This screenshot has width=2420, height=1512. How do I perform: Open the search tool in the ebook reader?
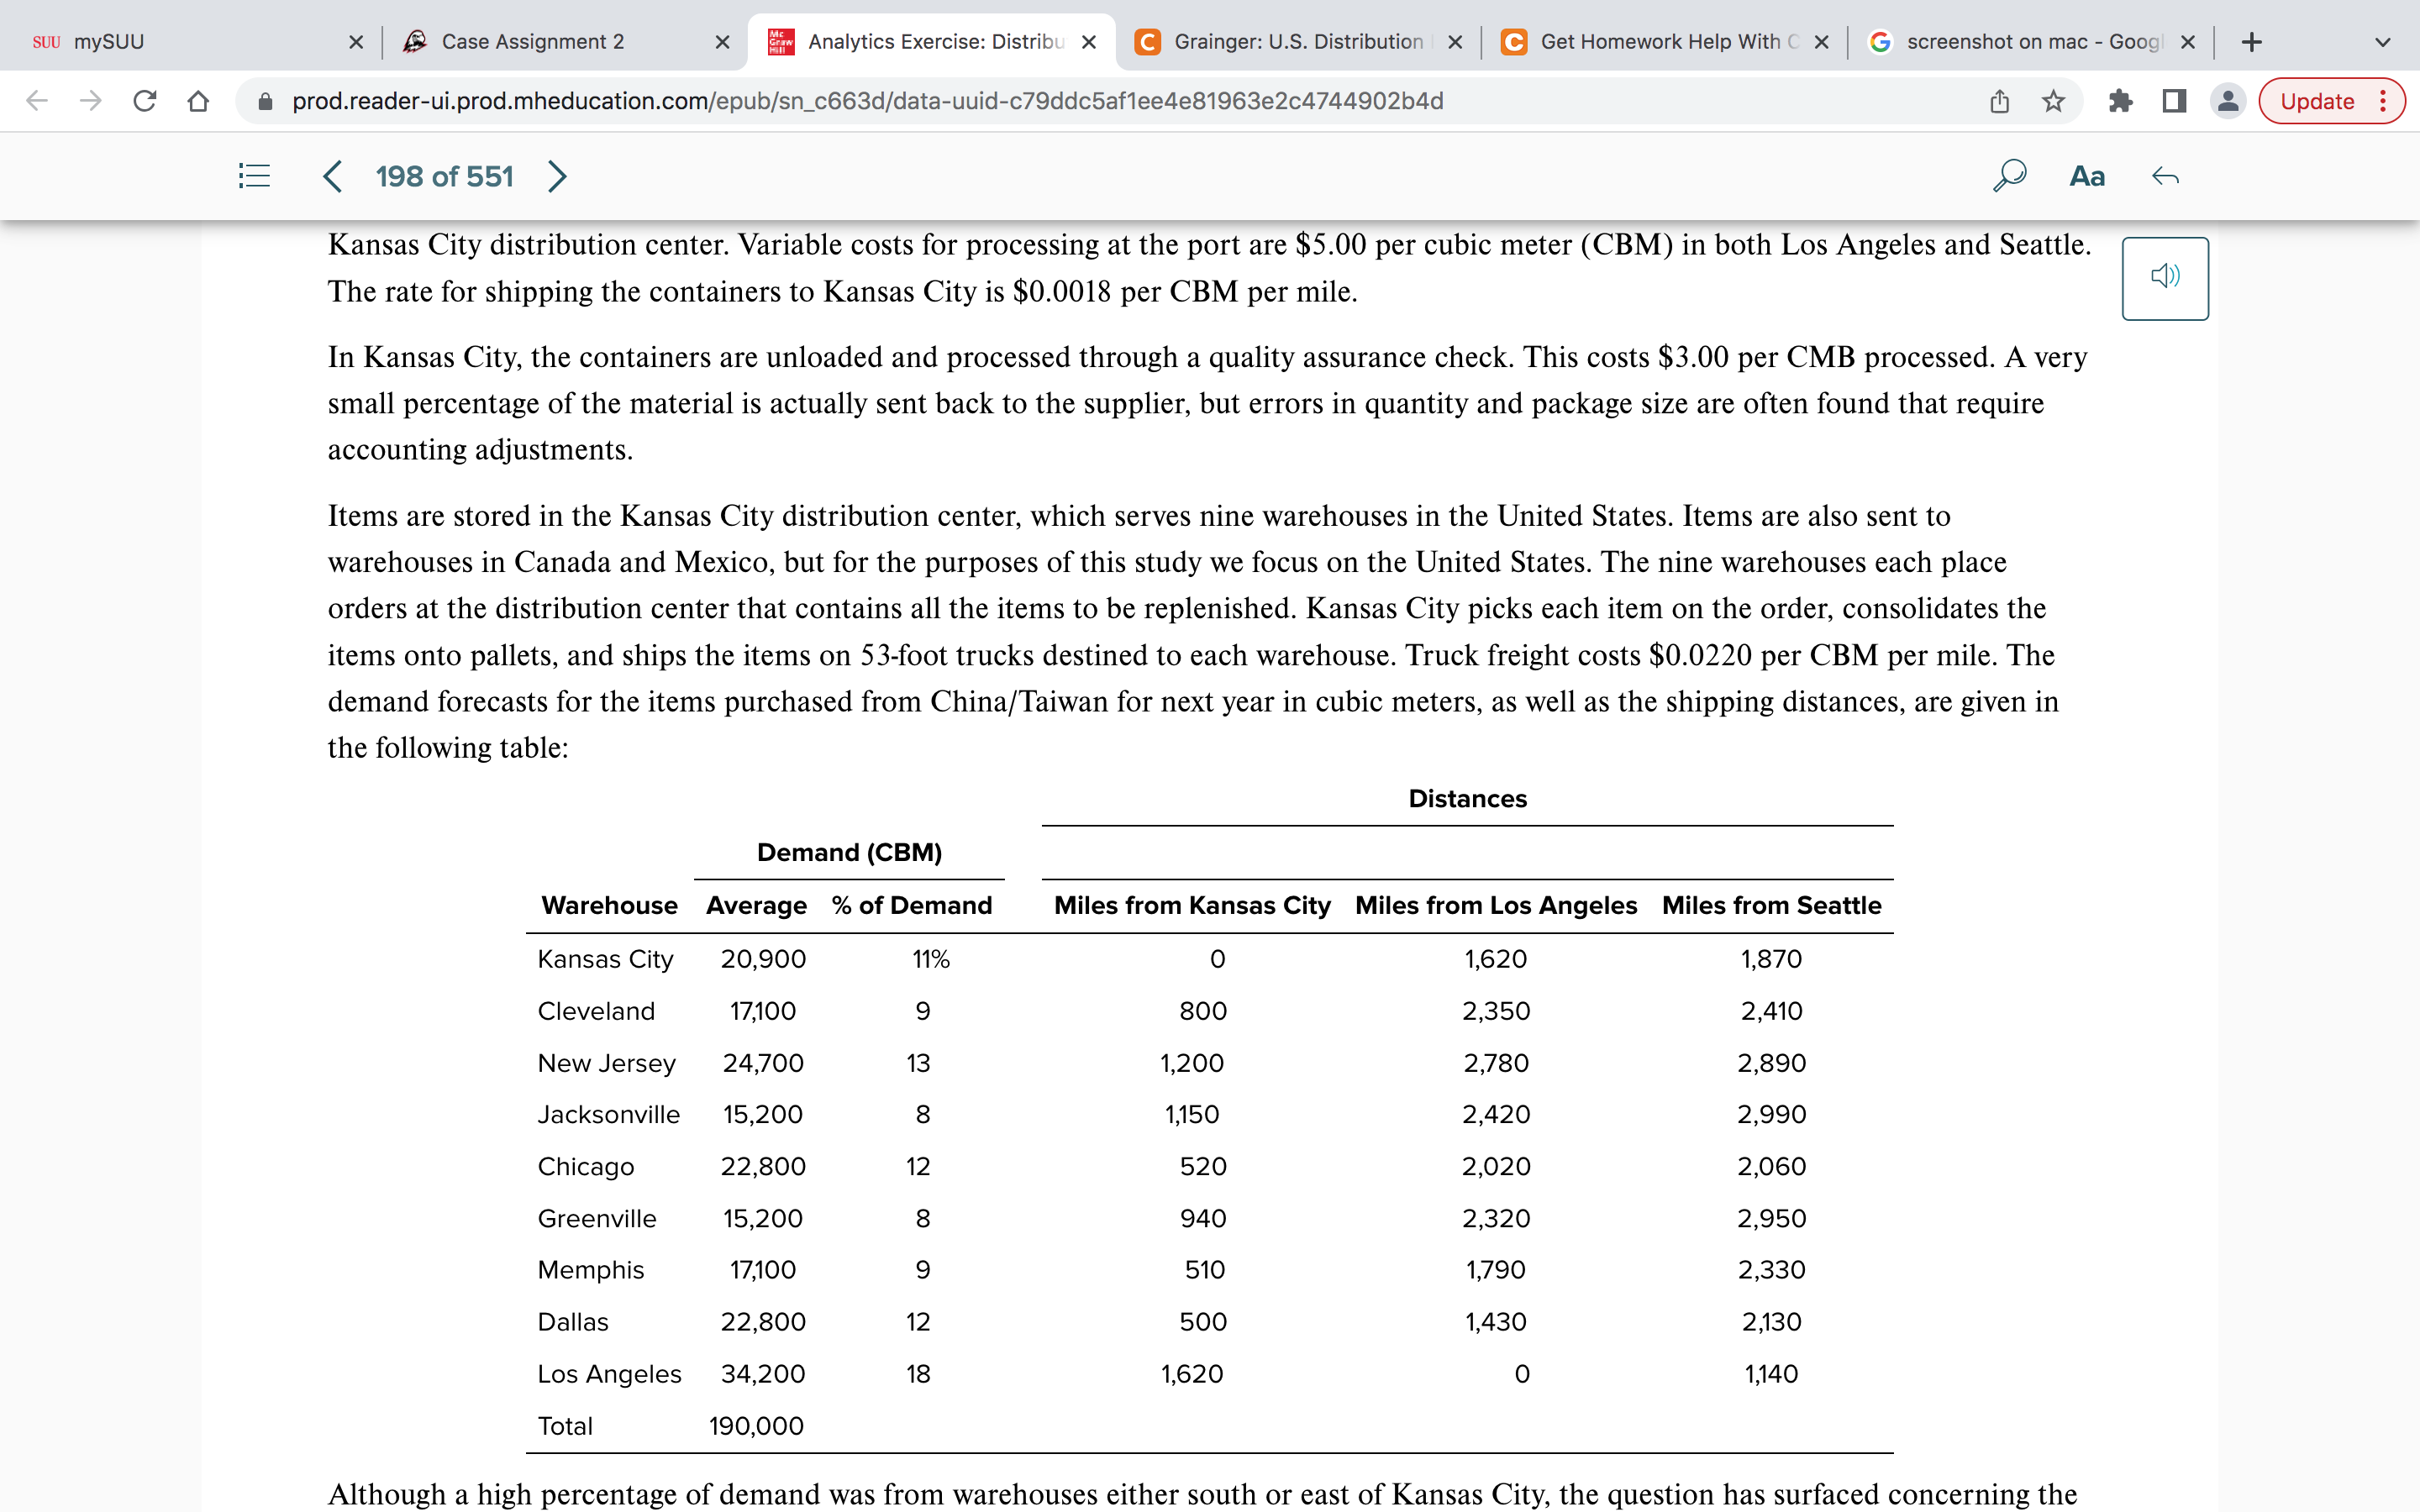pyautogui.click(x=2009, y=176)
